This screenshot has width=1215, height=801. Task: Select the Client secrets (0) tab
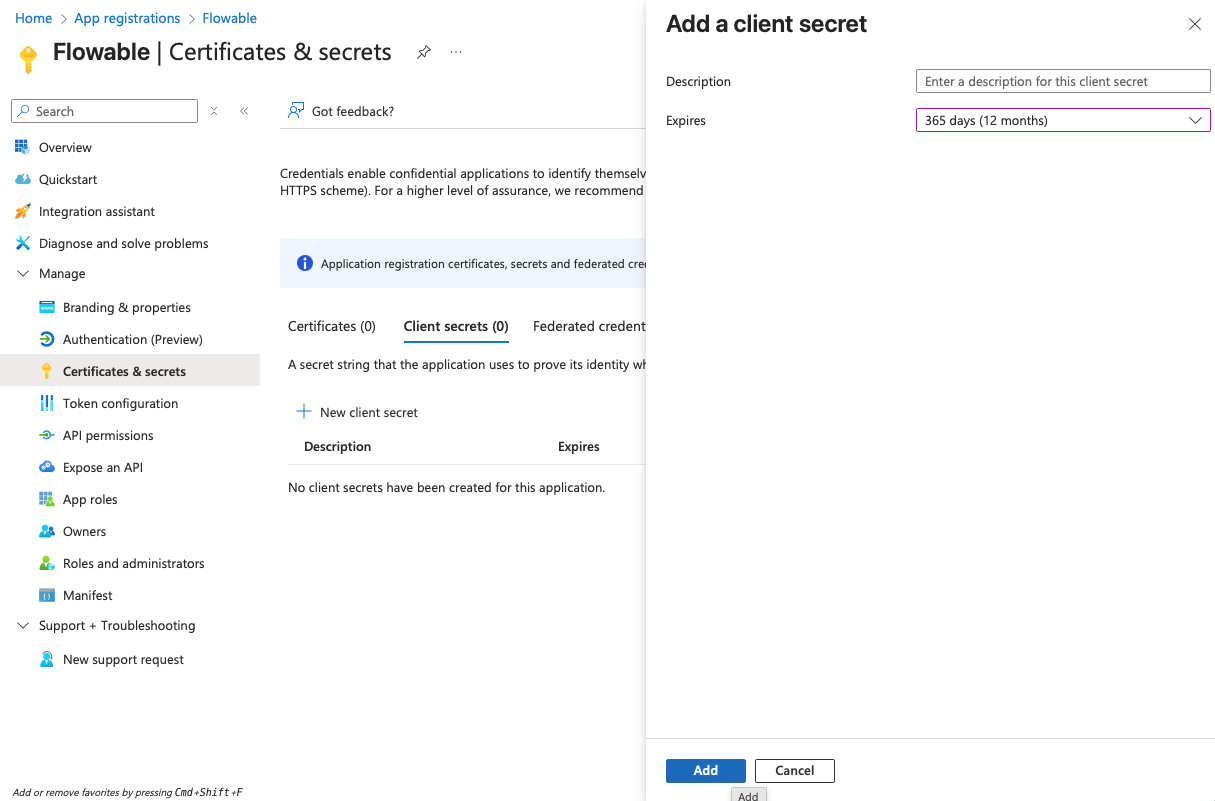pyautogui.click(x=456, y=326)
